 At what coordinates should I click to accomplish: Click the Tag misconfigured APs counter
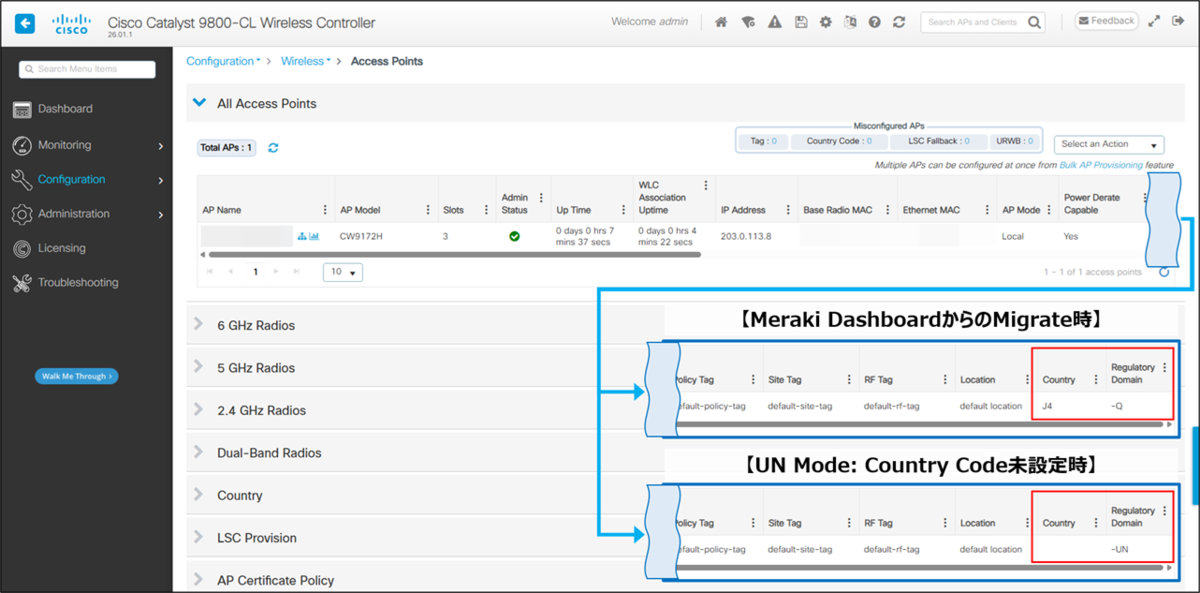[x=763, y=142]
